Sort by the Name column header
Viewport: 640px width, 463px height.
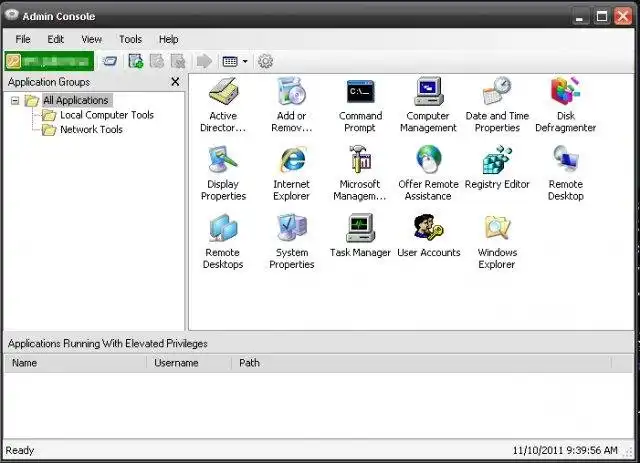(x=75, y=363)
